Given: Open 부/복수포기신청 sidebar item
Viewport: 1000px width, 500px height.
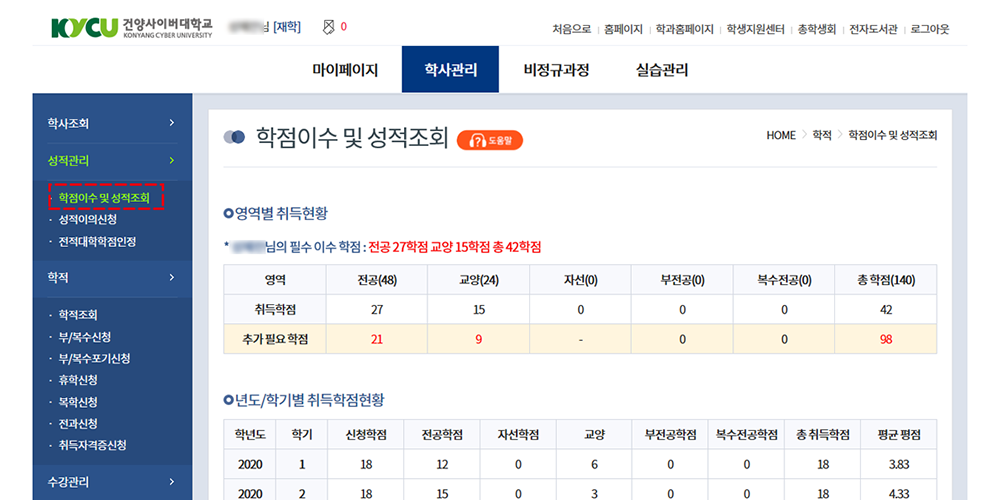Looking at the screenshot, I should tap(94, 358).
